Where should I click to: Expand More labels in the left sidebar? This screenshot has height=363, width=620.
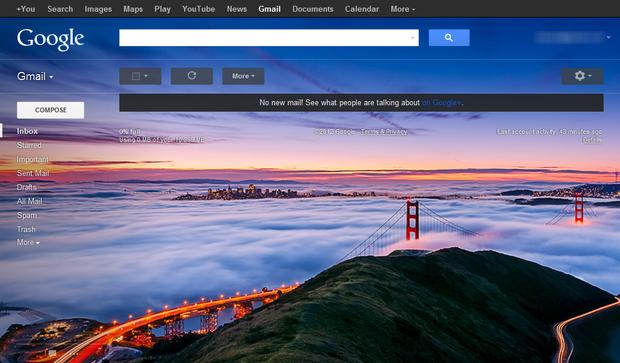click(28, 242)
